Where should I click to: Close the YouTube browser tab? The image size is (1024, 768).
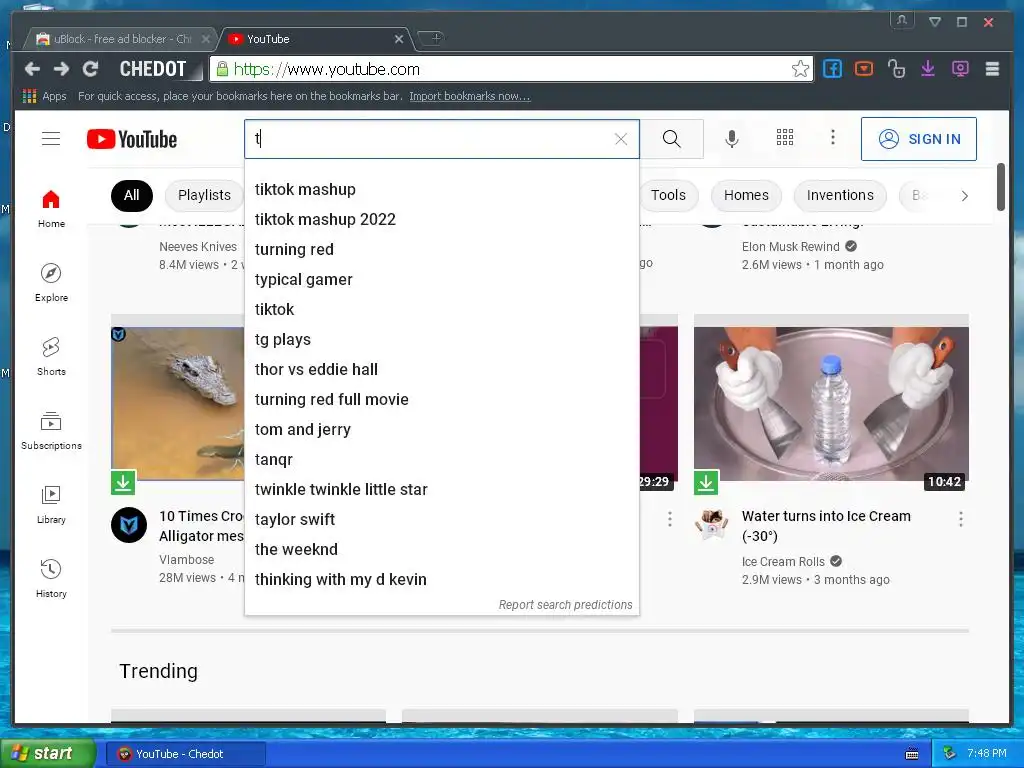tap(399, 39)
